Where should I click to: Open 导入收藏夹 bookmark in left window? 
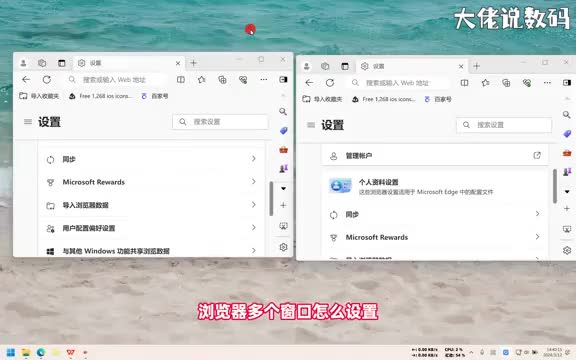[39, 96]
